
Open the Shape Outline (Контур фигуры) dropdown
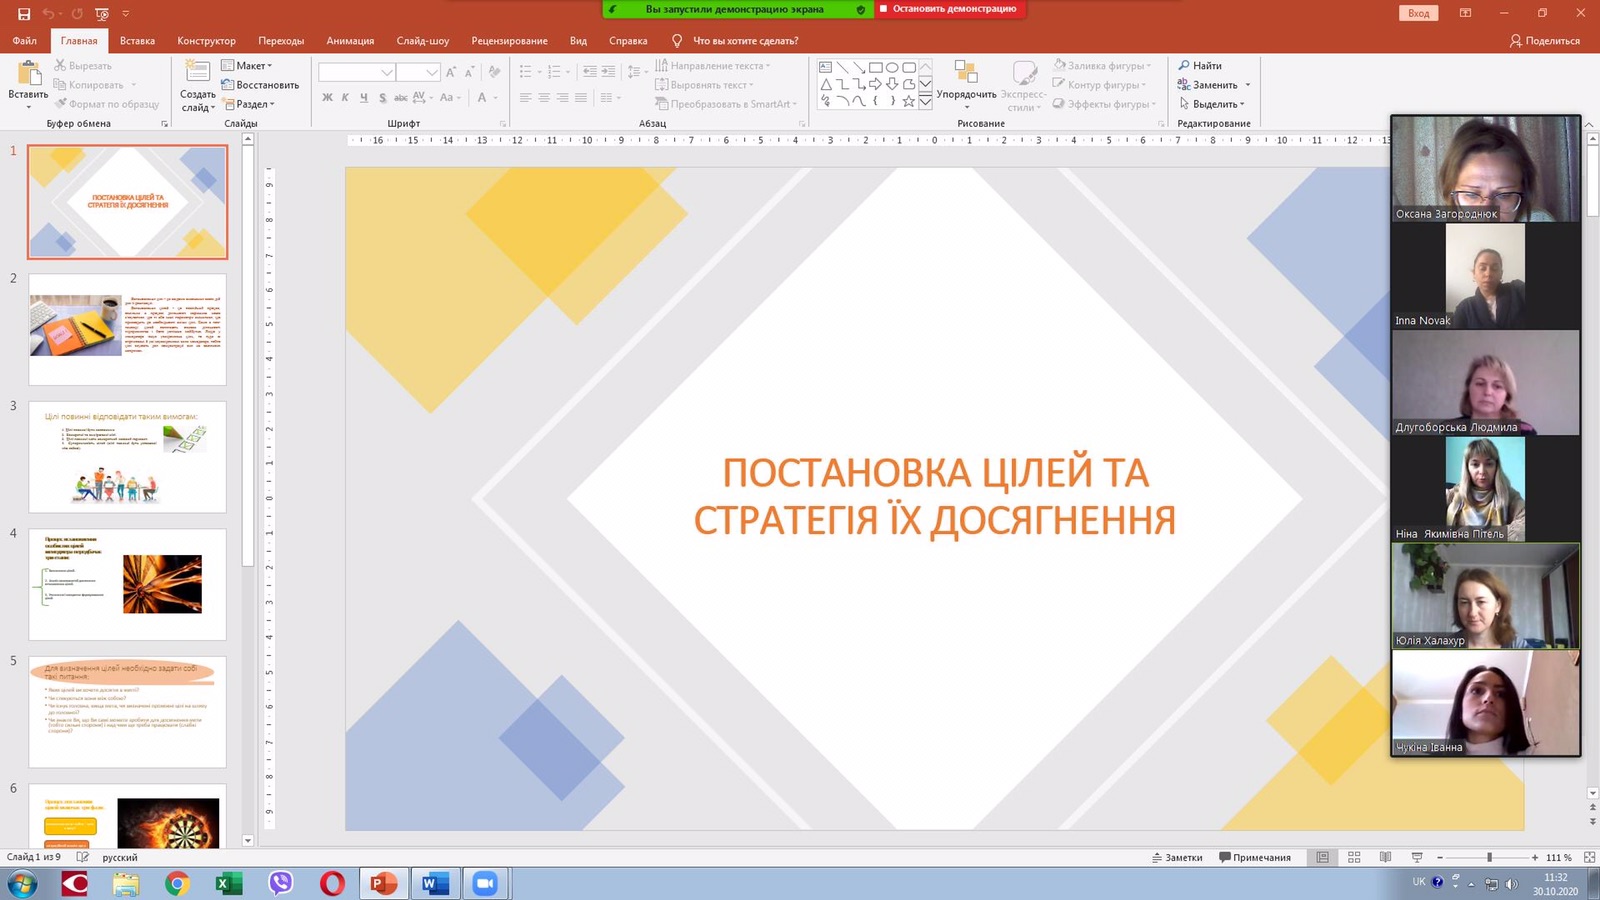(1099, 85)
